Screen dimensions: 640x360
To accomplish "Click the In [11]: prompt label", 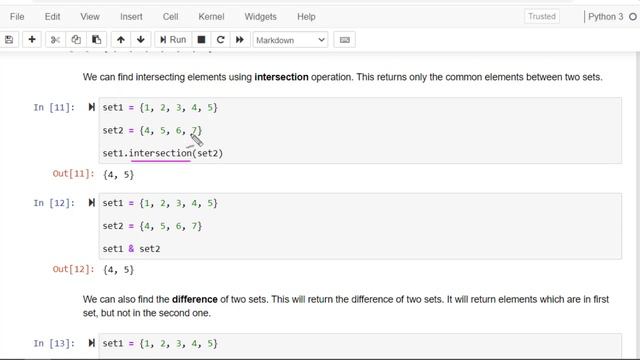I will (x=54, y=107).
